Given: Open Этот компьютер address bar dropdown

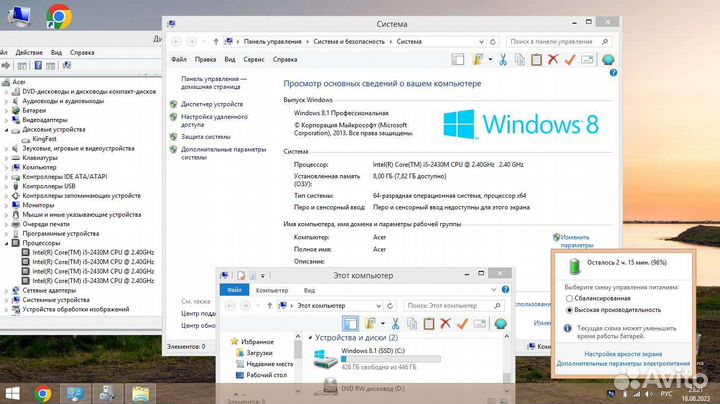Looking at the screenshot, I should (x=378, y=306).
